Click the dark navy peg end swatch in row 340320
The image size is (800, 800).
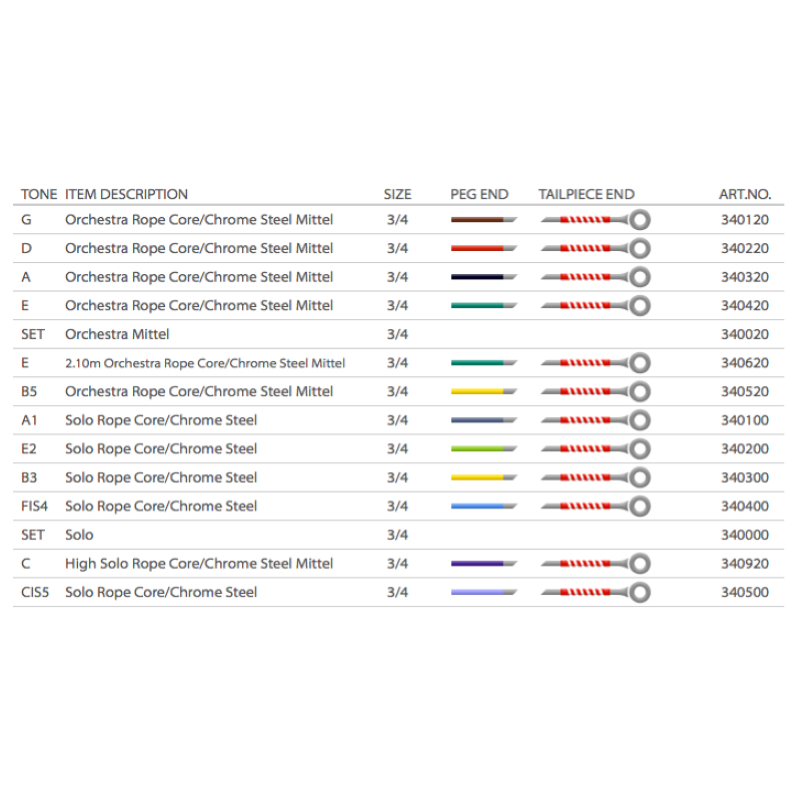(x=484, y=277)
